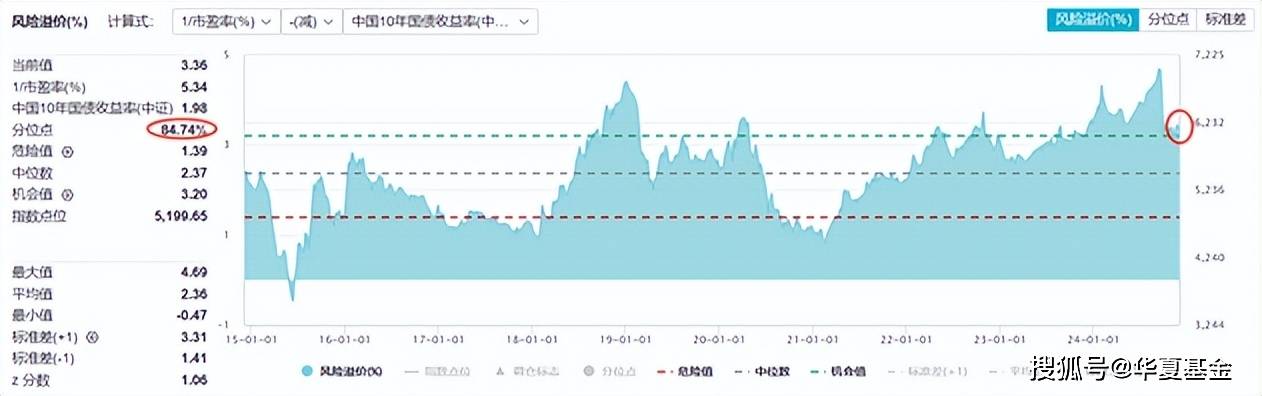Image resolution: width=1262 pixels, height=396 pixels.
Task: Click the 16-01-01 date axis label
Action: pyautogui.click(x=344, y=339)
